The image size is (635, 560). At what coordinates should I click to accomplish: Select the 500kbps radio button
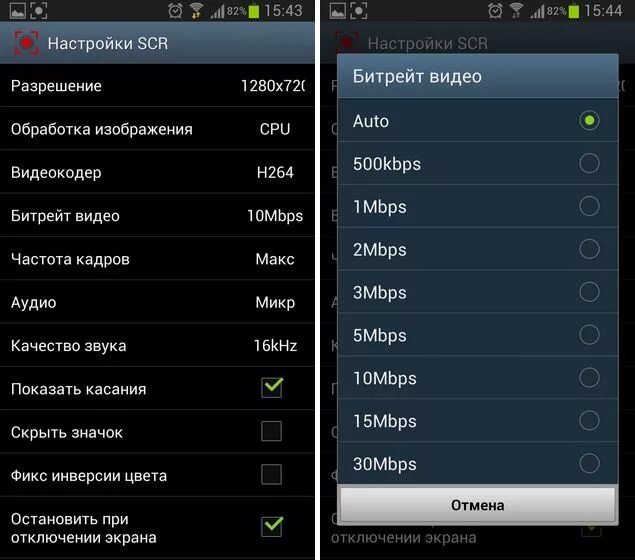[589, 163]
